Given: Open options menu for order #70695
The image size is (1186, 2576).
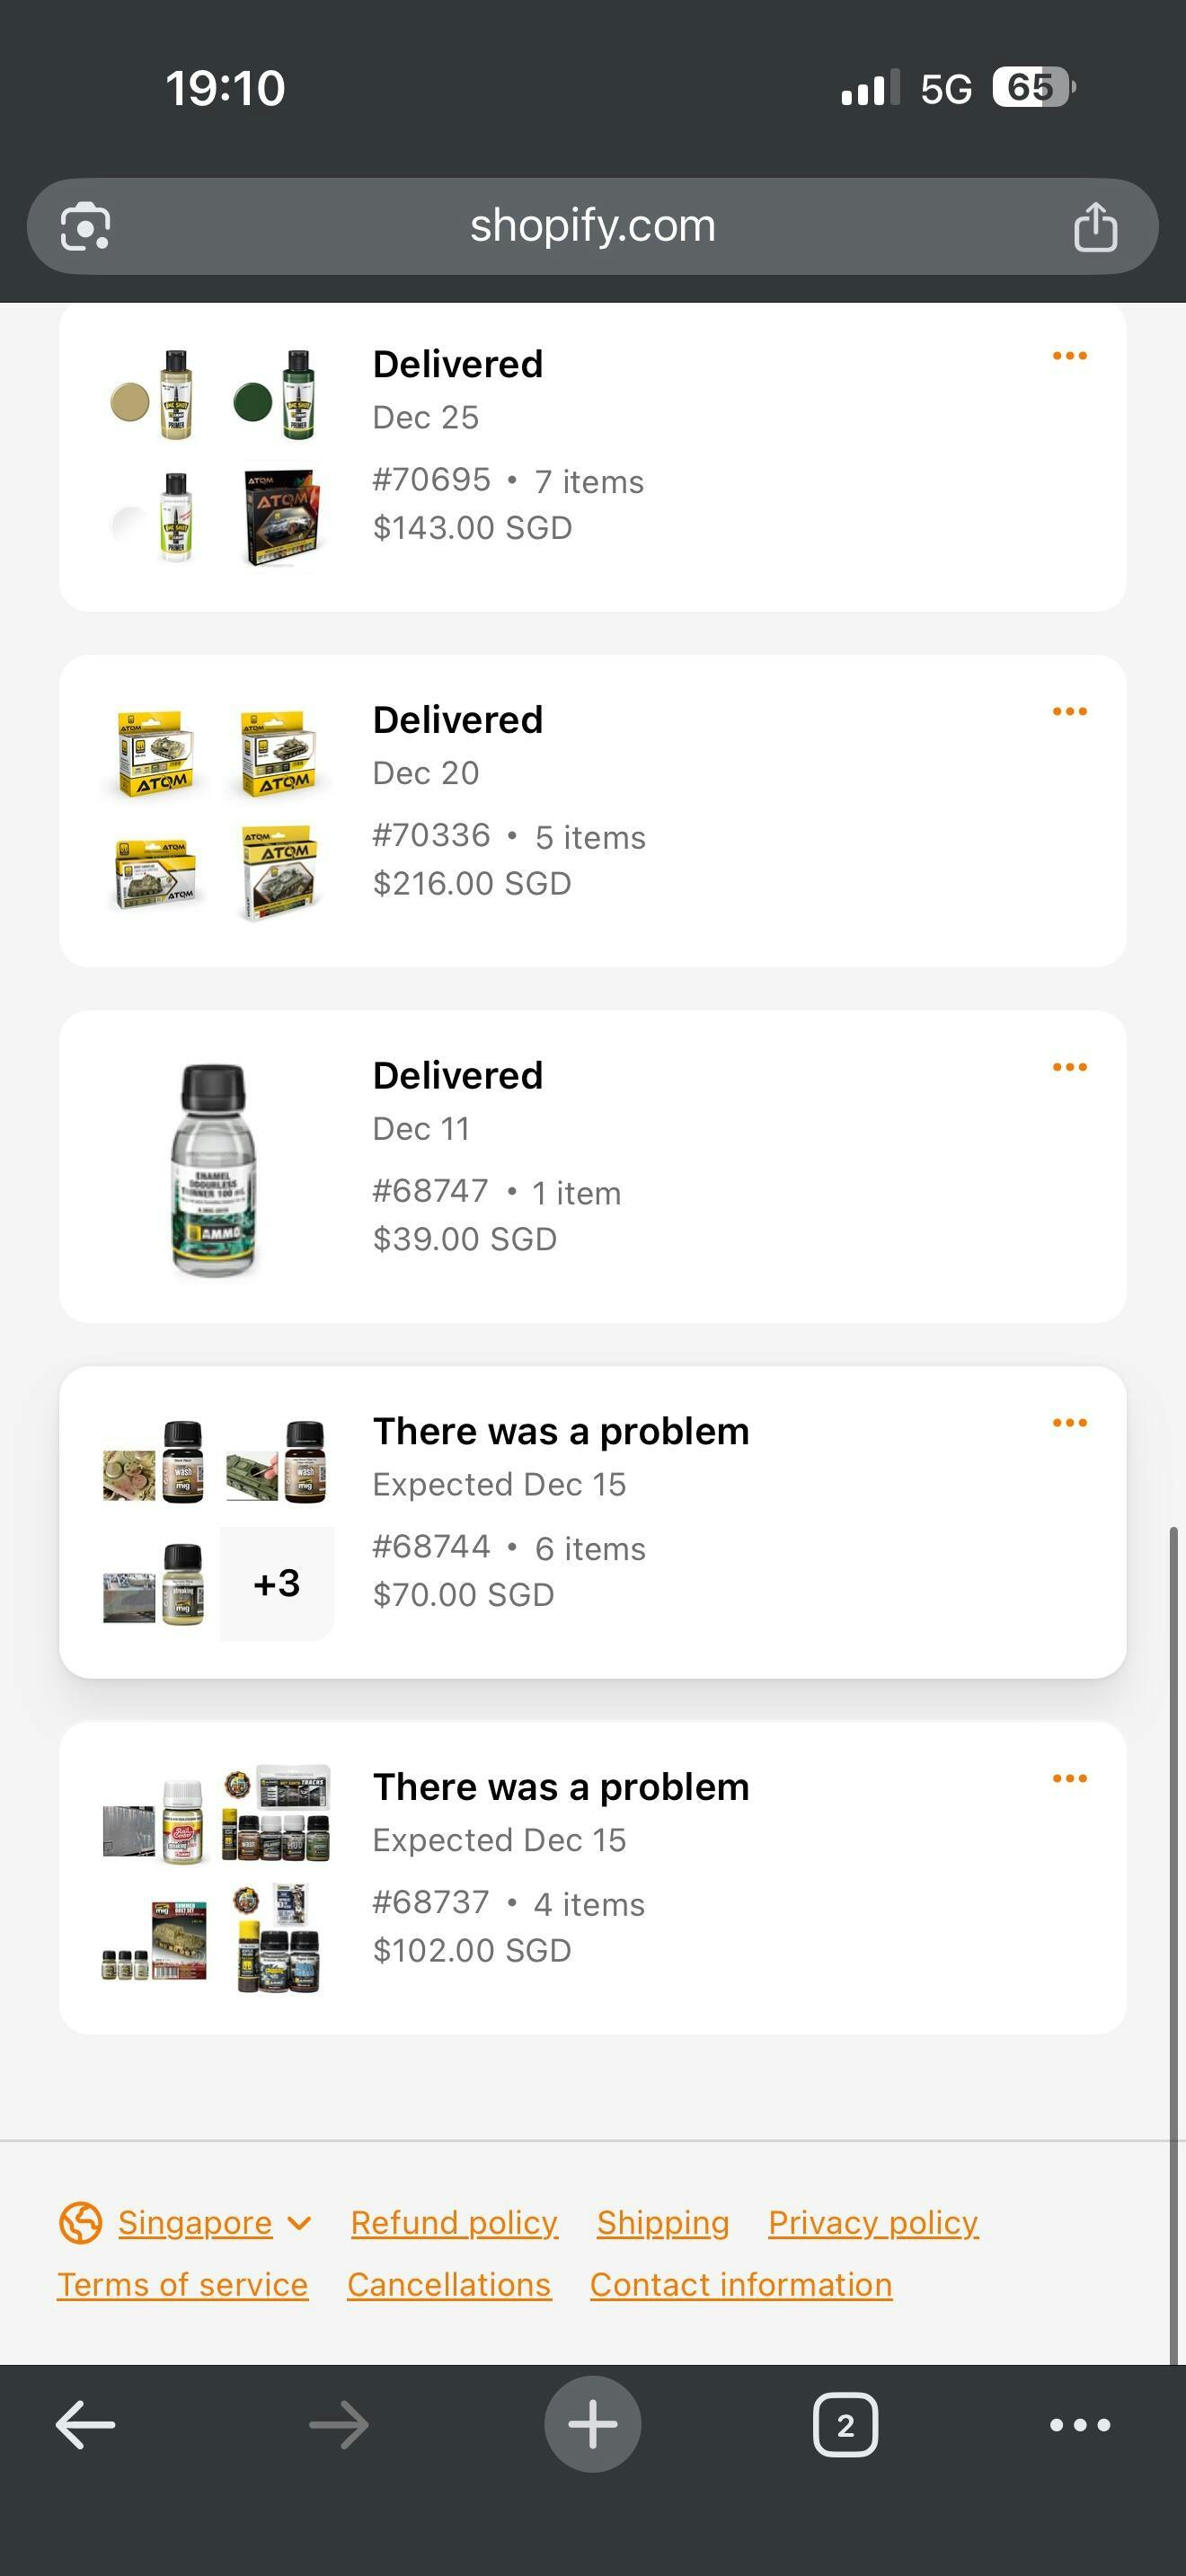Looking at the screenshot, I should [1069, 356].
